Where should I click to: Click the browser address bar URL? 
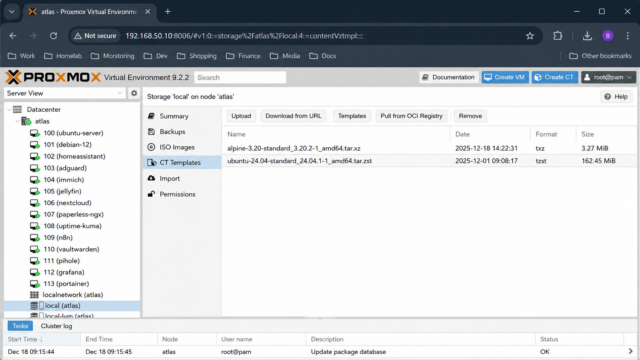click(244, 36)
